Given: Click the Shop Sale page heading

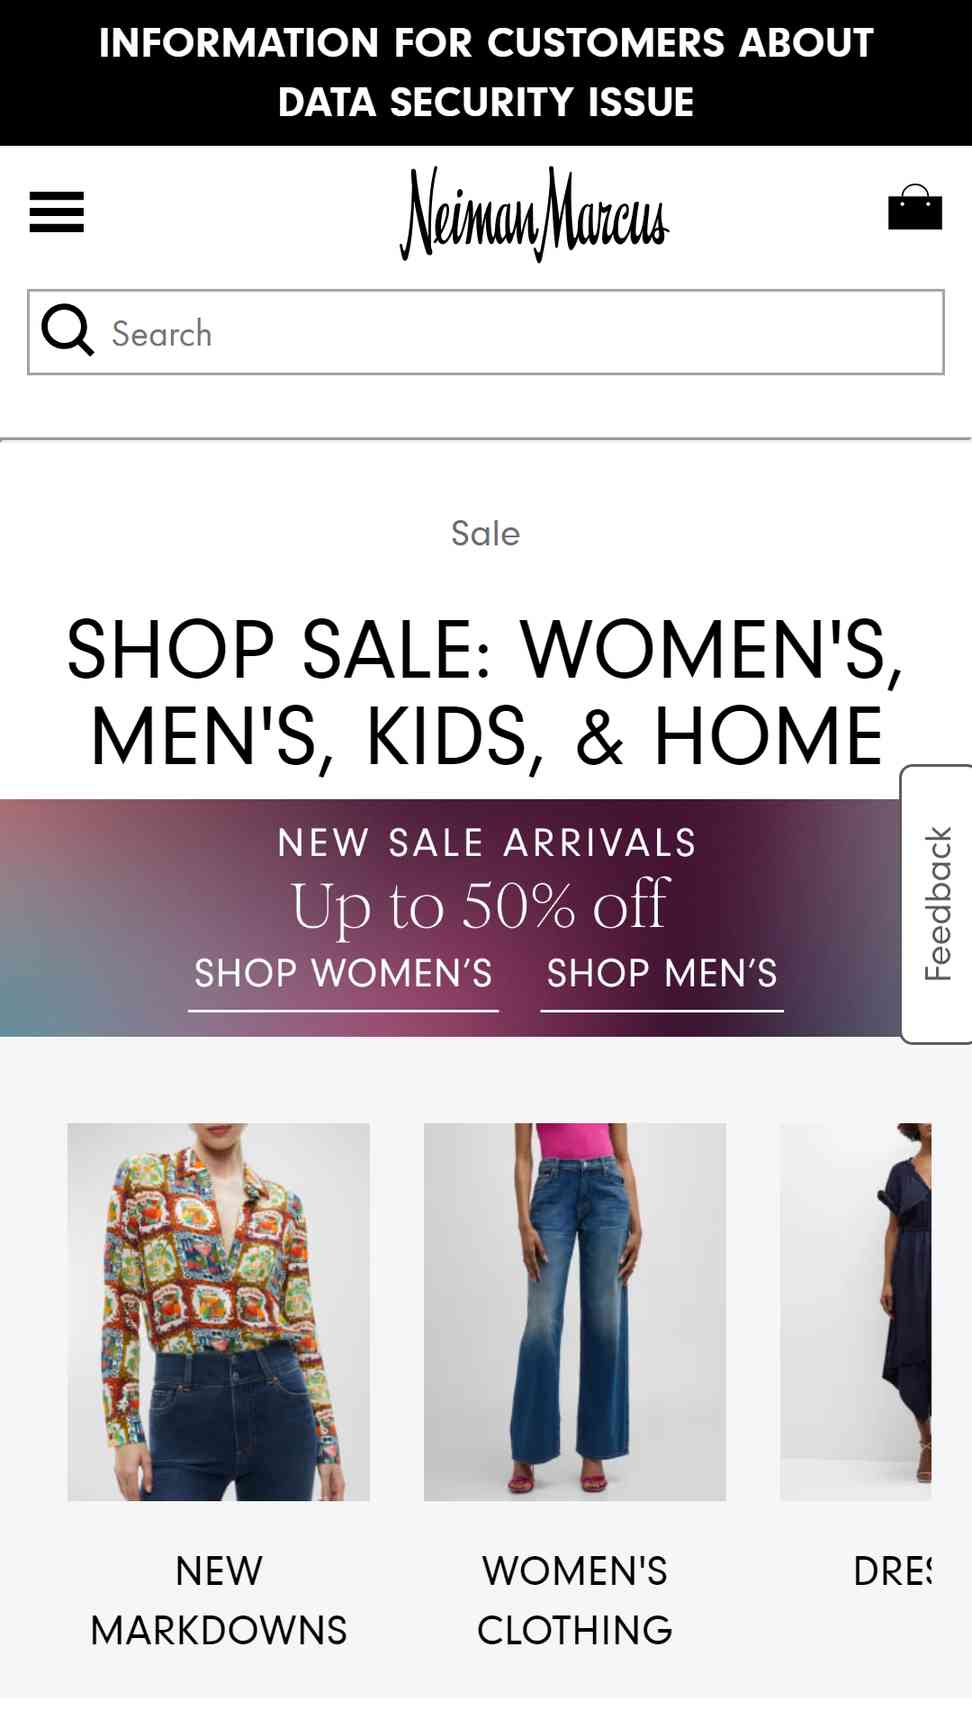Looking at the screenshot, I should click(486, 692).
